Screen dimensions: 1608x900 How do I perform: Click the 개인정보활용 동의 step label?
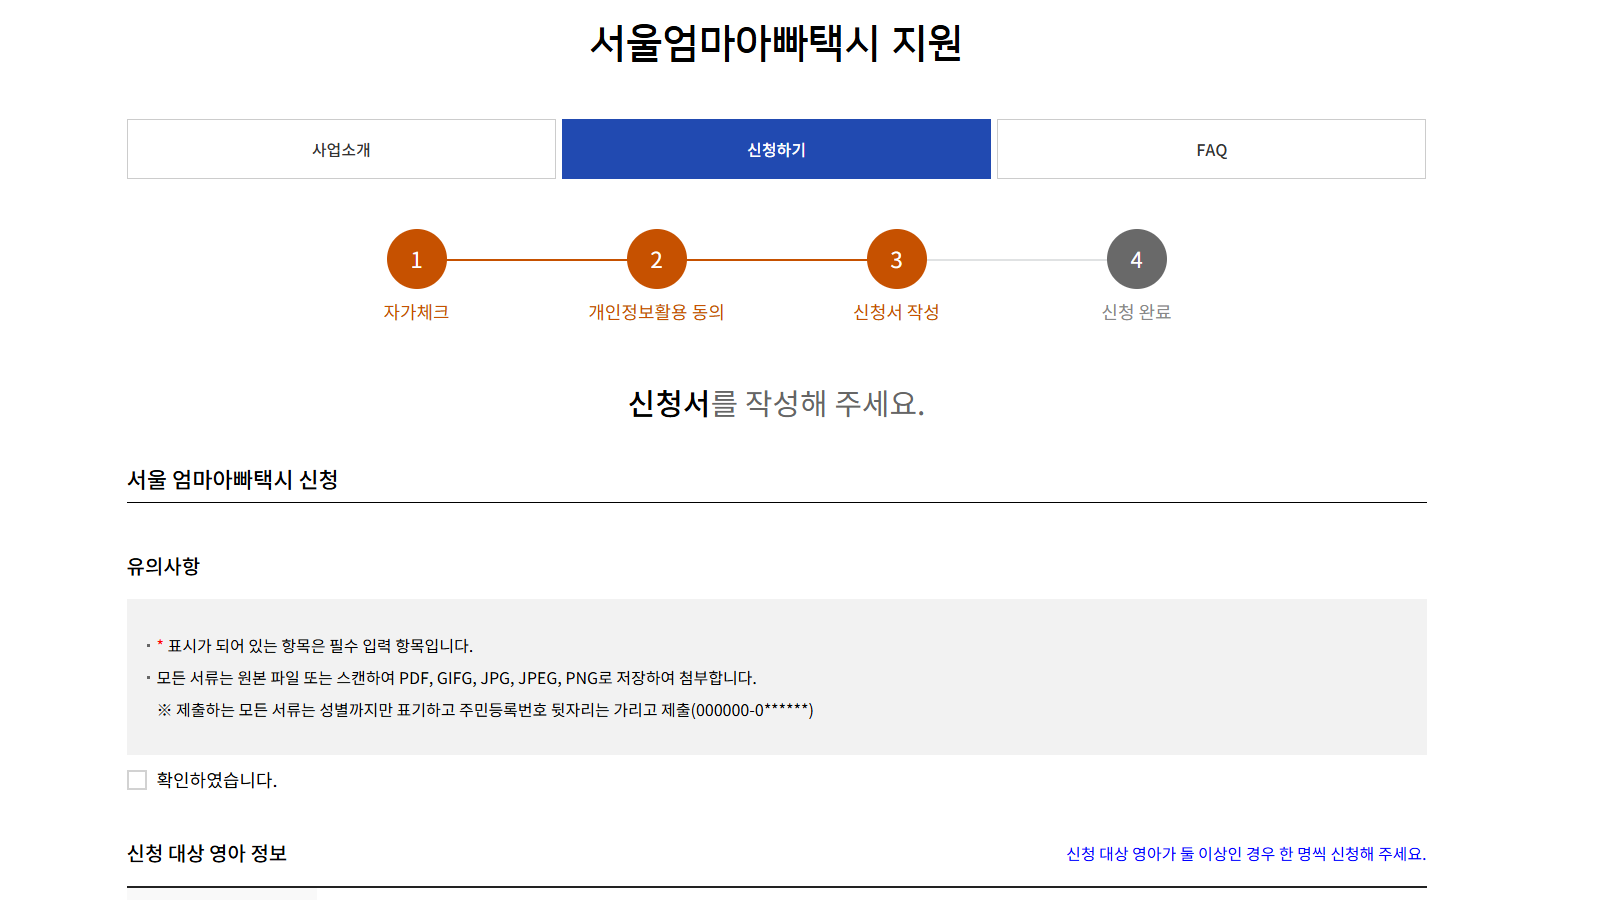656,312
